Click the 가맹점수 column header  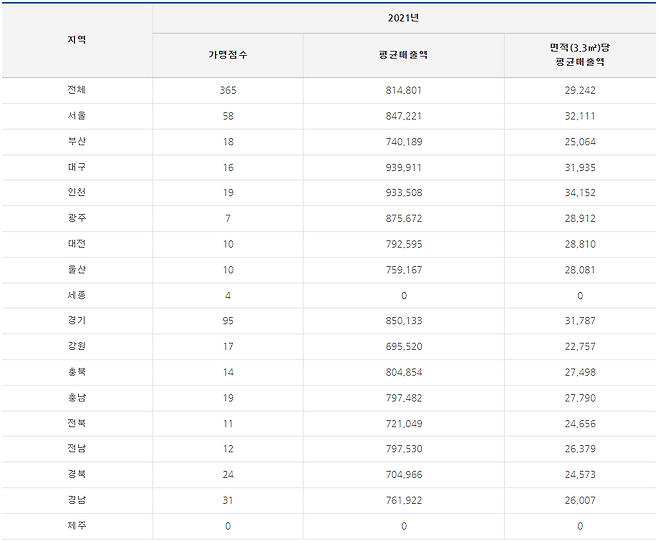click(x=228, y=55)
